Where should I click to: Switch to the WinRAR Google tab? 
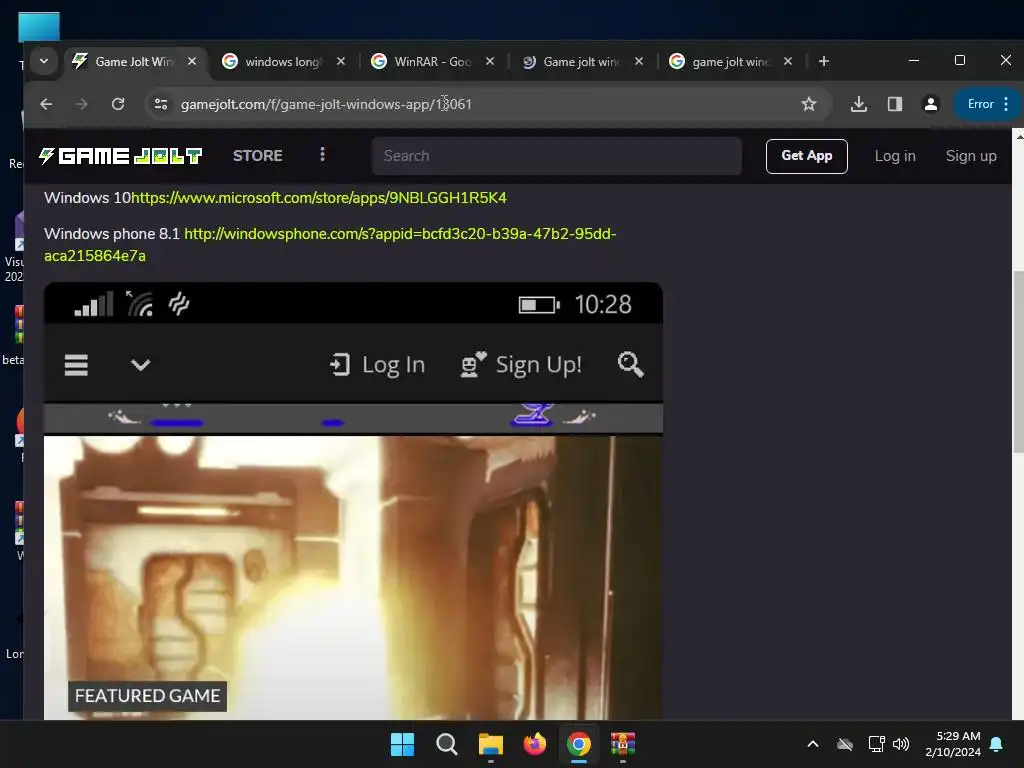(432, 61)
